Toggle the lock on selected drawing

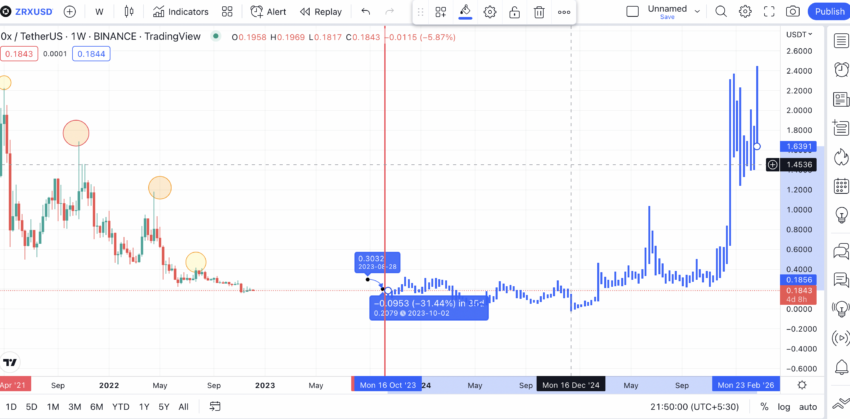[514, 12]
